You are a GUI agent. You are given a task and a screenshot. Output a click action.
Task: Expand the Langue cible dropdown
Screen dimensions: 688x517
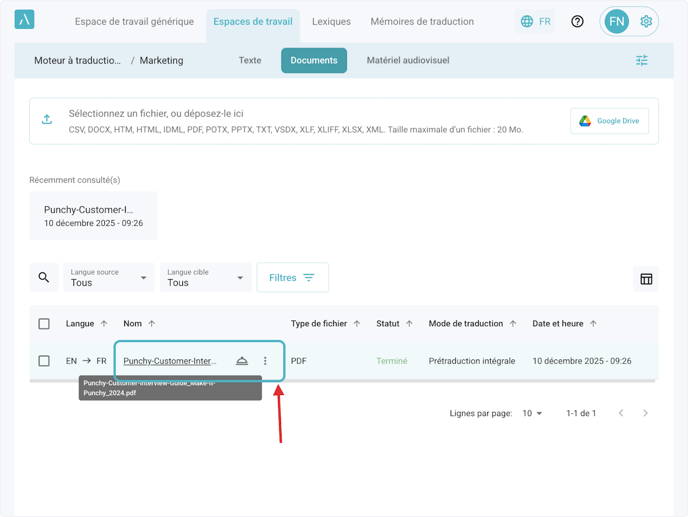[205, 278]
